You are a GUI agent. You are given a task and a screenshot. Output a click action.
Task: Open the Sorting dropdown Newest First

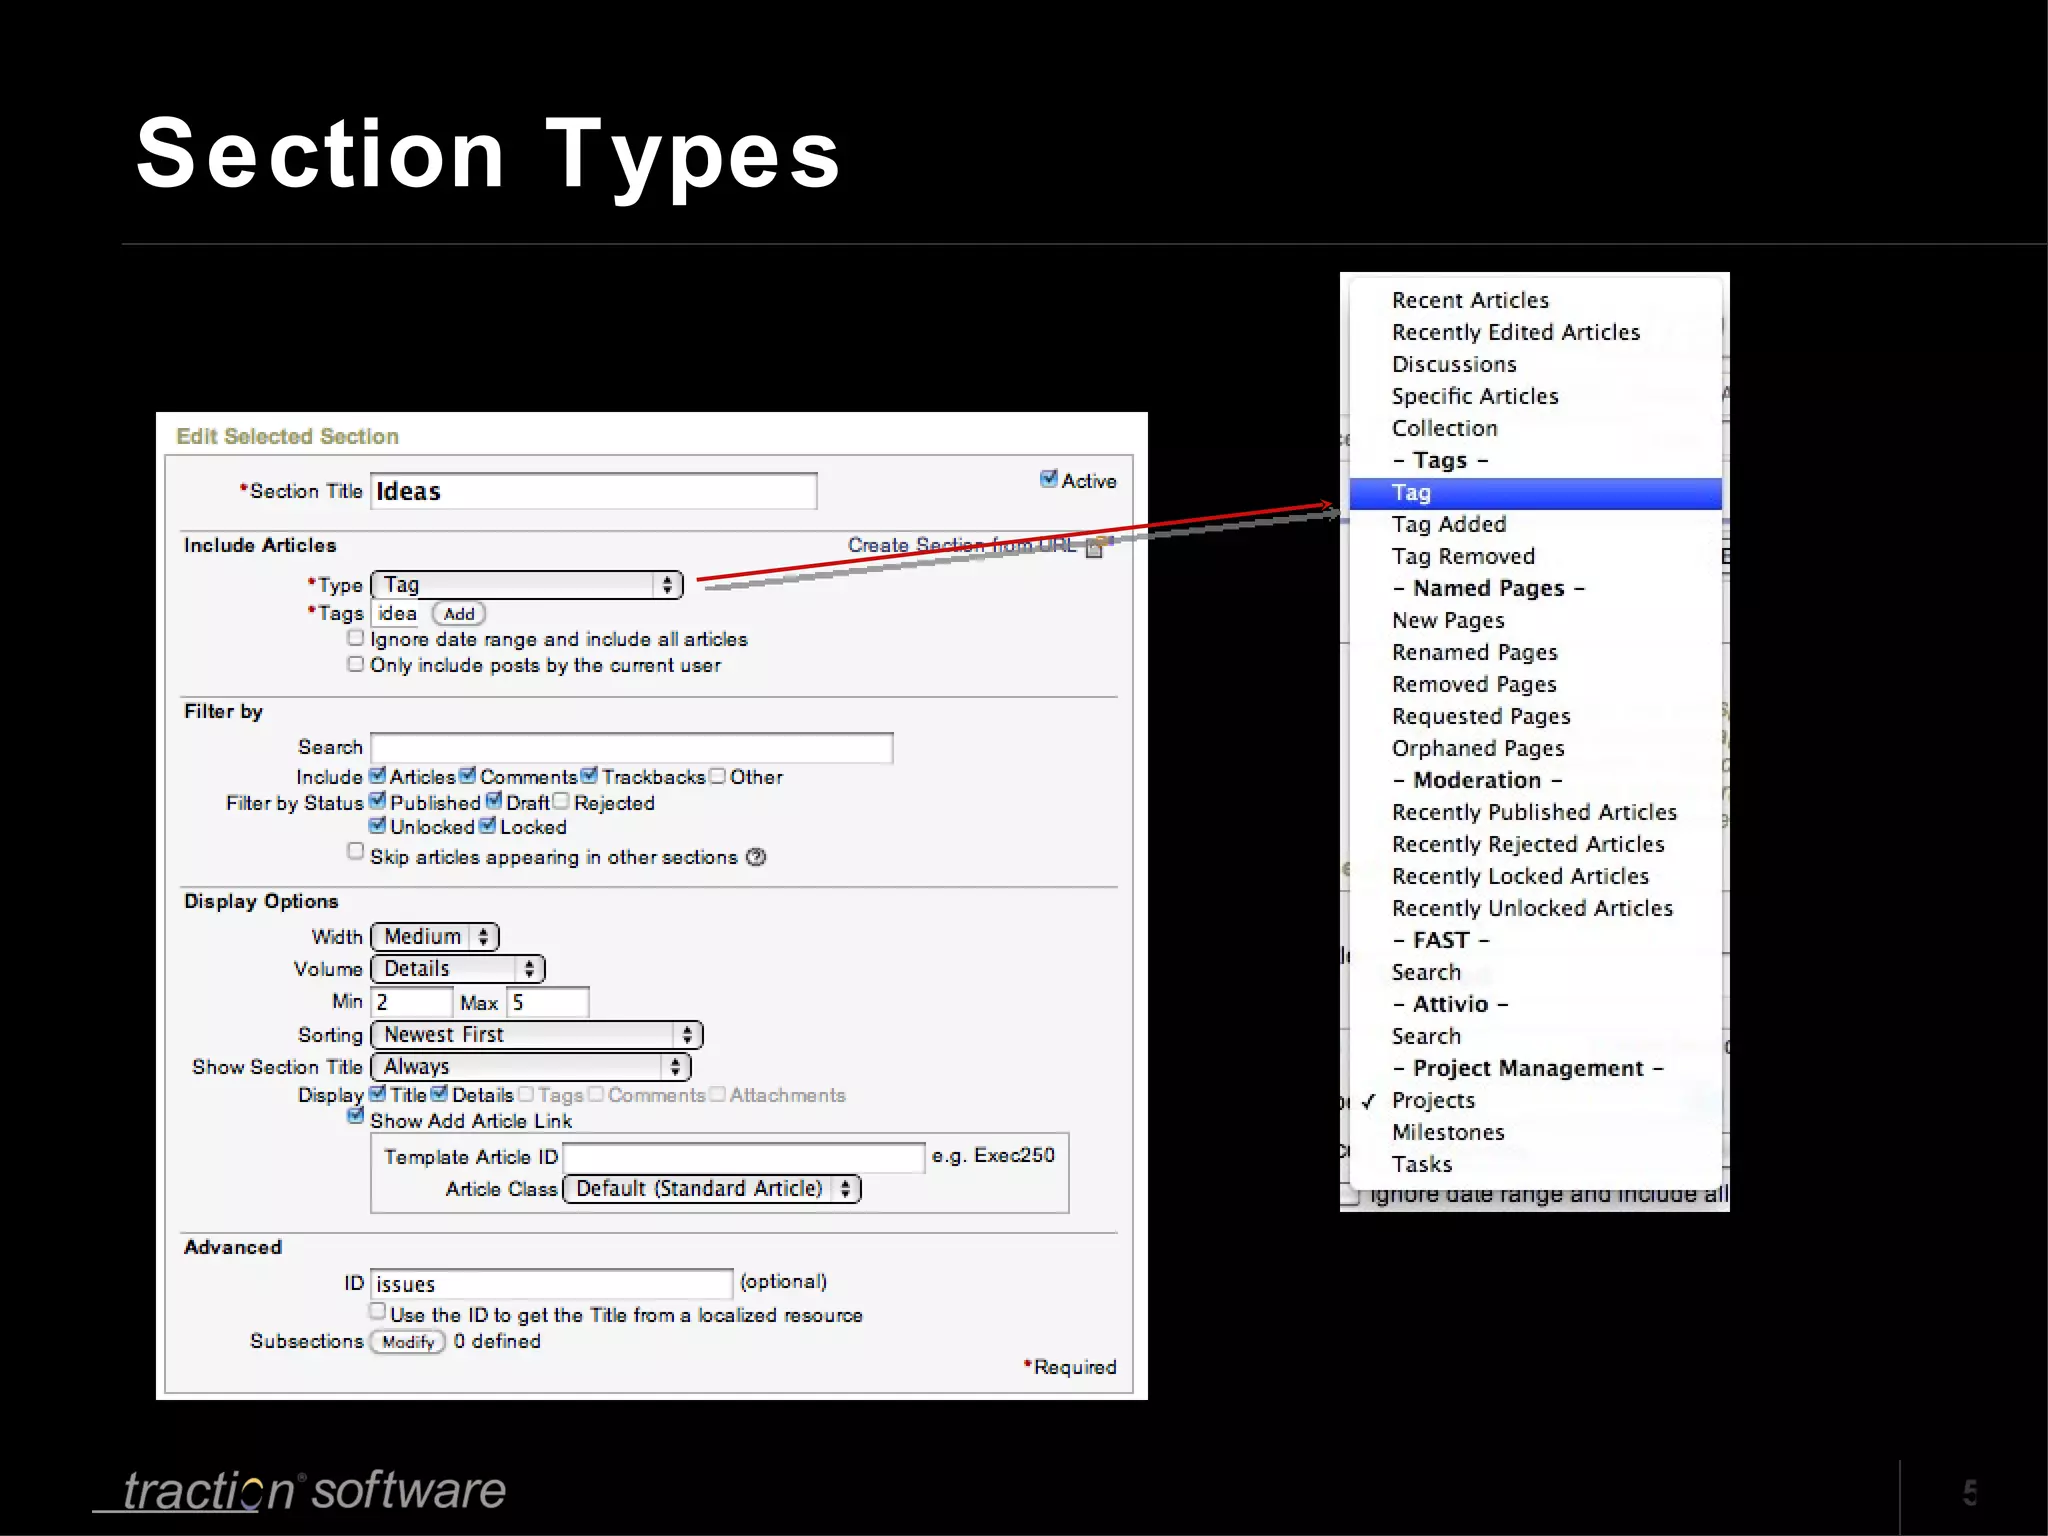(537, 1035)
